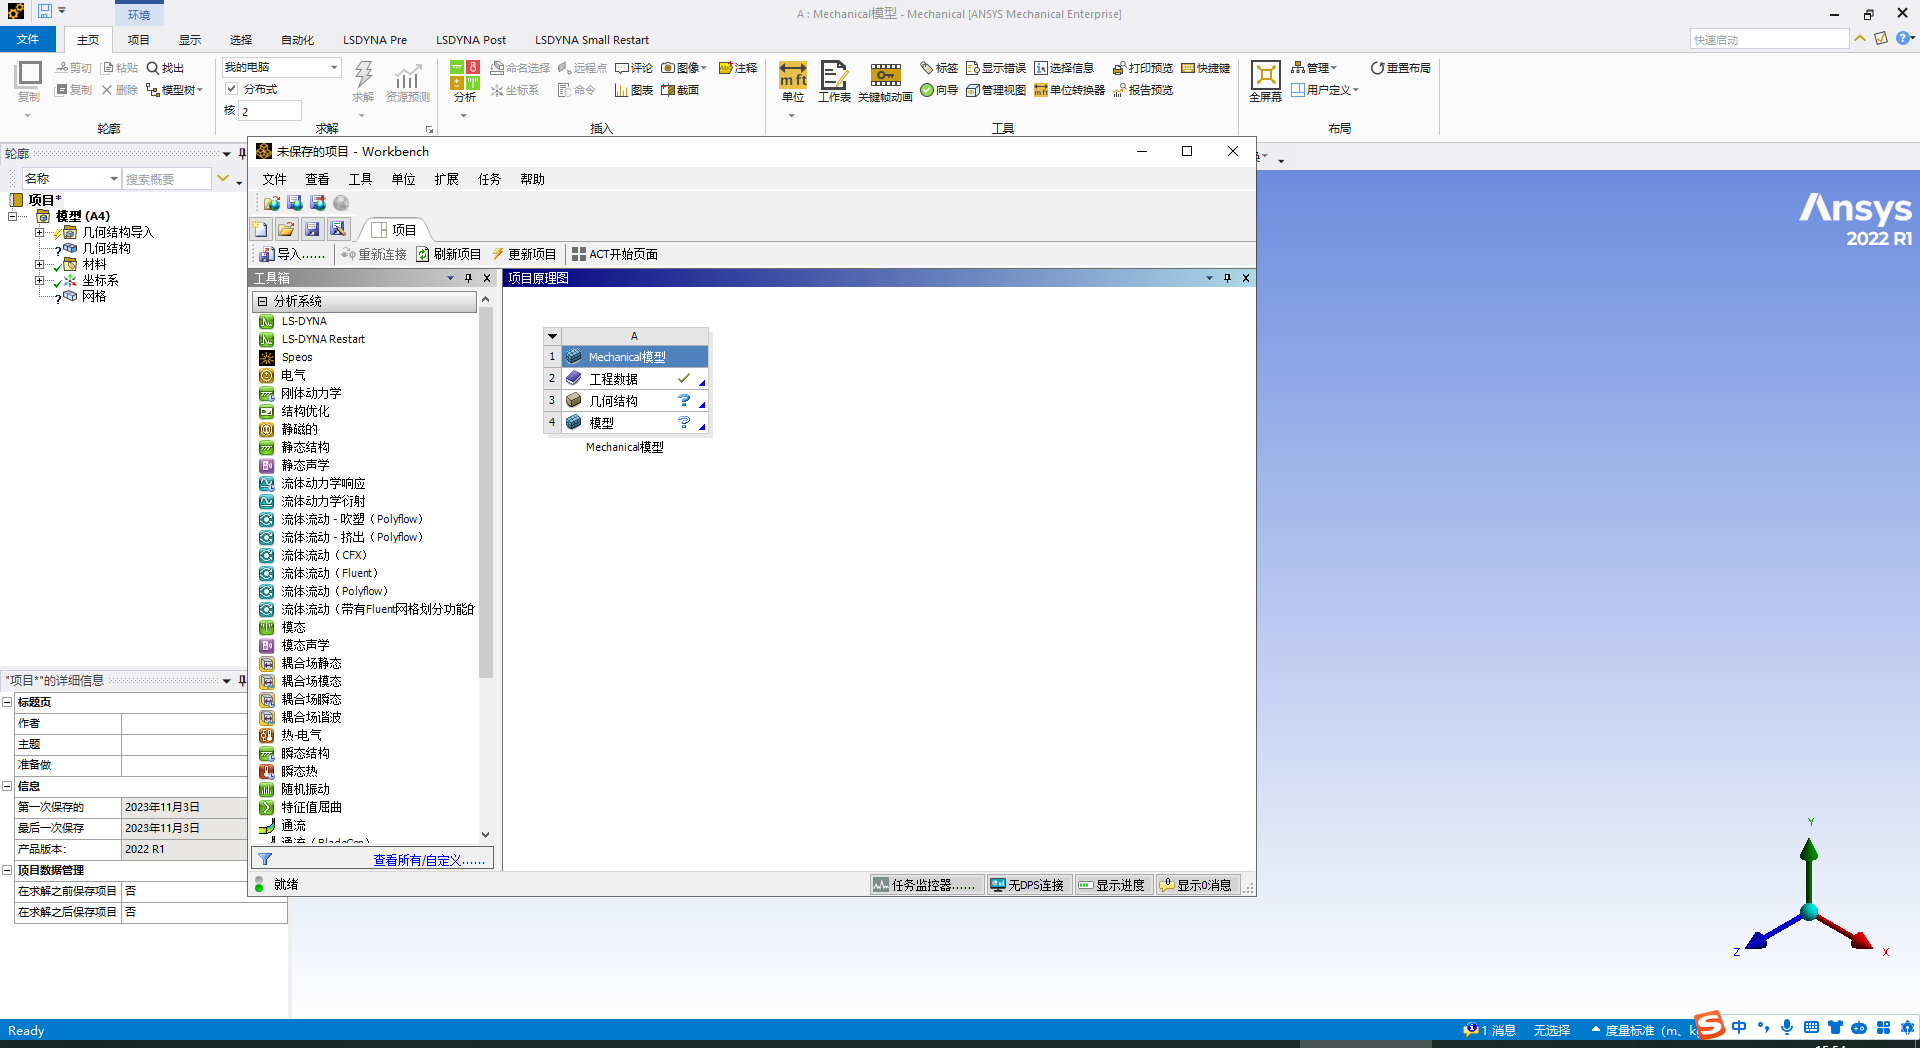
Task: Open Print Preview in ribbon
Action: [1142, 68]
